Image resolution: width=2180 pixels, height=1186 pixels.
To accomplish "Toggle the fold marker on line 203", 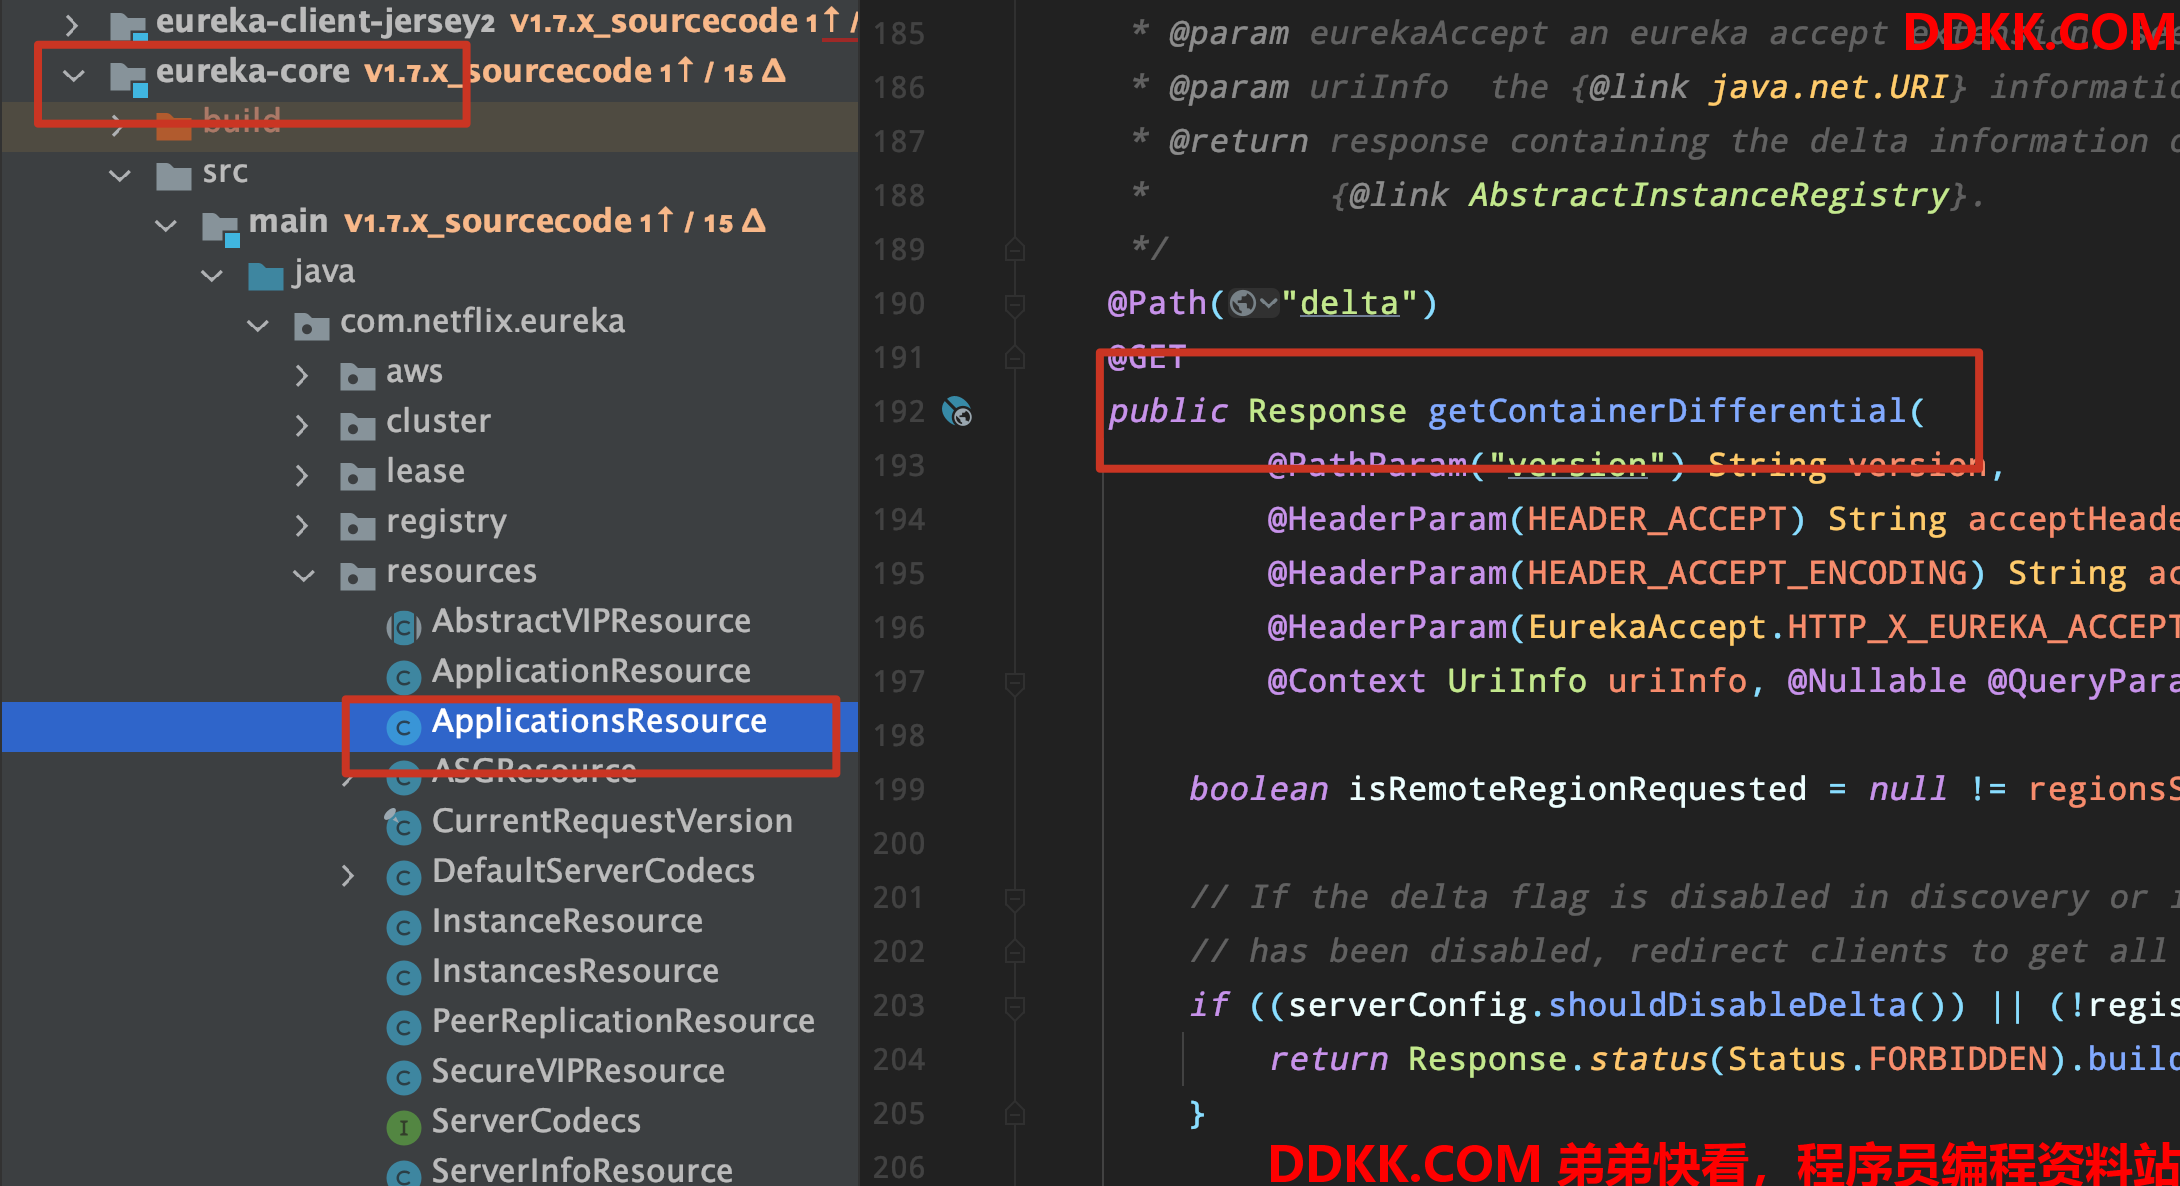I will click(1014, 1005).
